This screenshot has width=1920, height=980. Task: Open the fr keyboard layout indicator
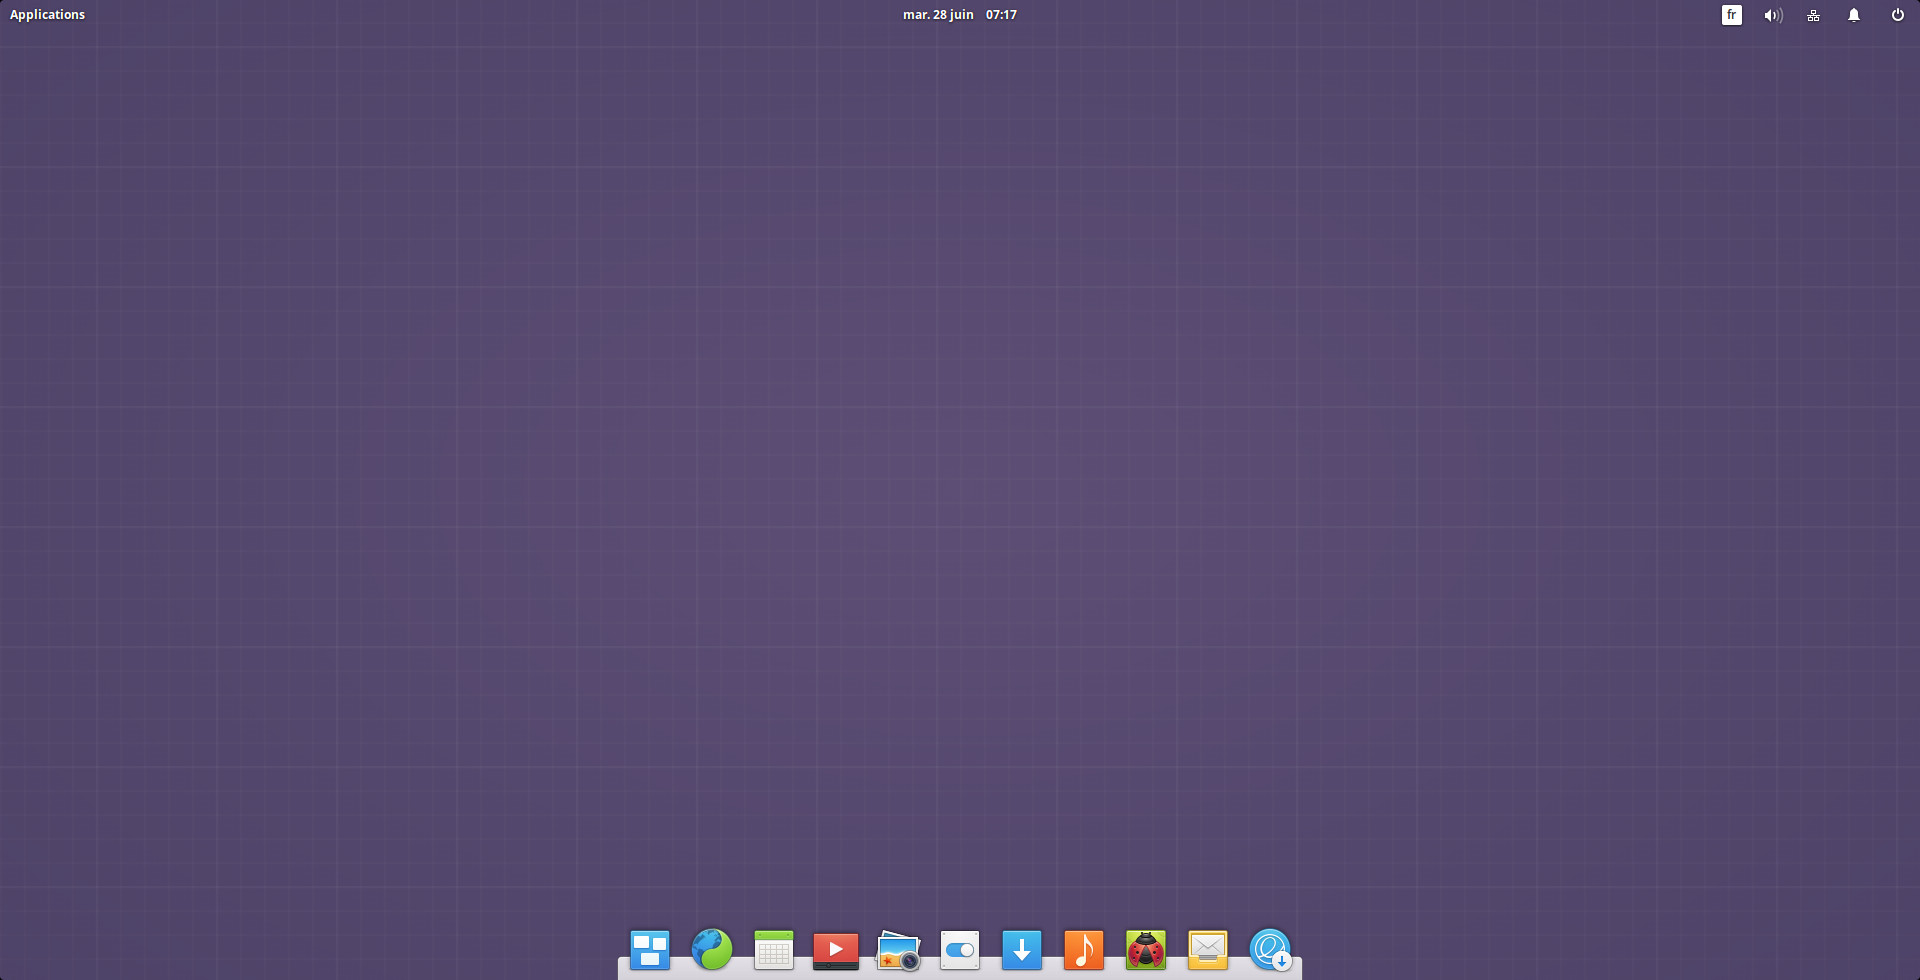[1731, 15]
